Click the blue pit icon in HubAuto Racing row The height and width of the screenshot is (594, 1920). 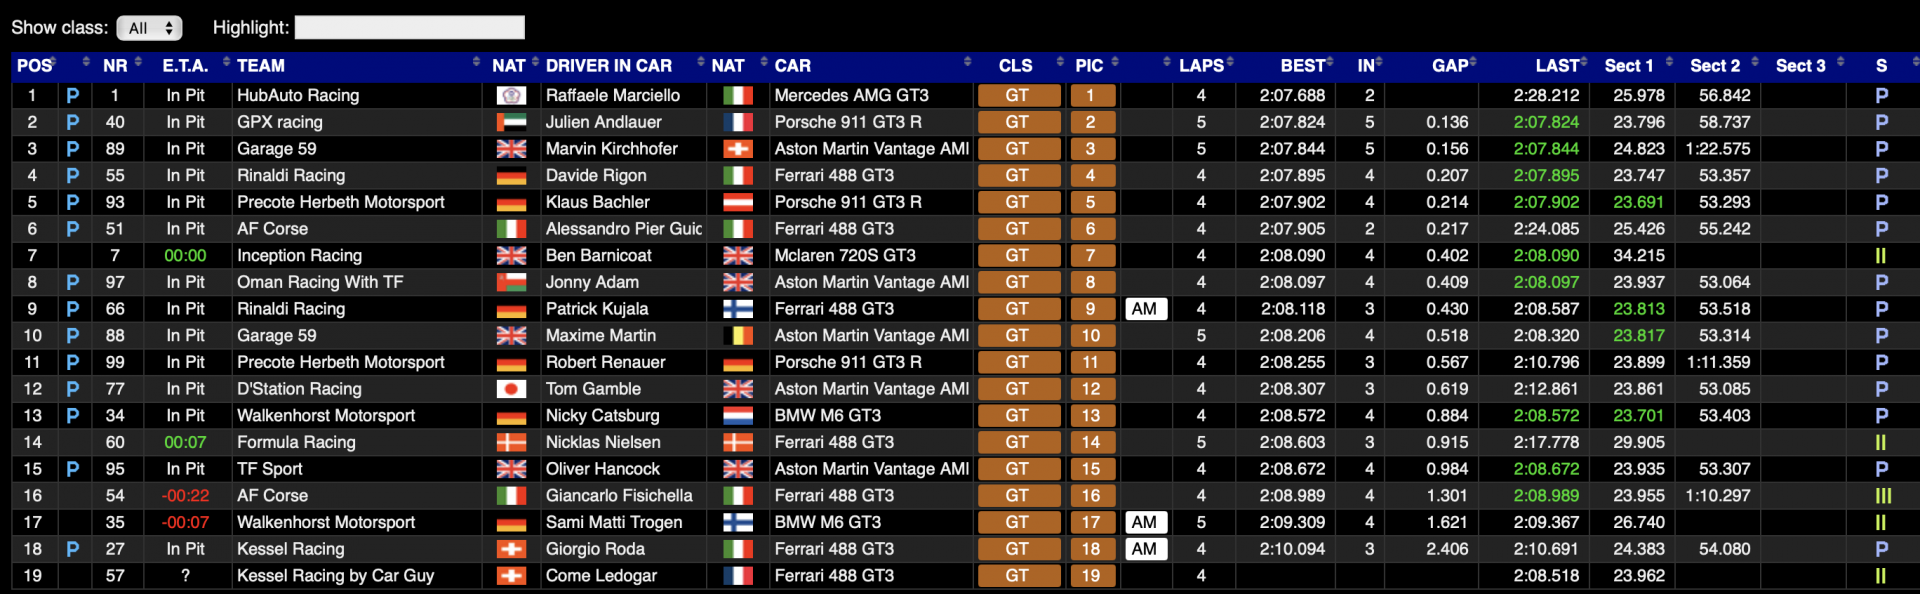coord(72,96)
